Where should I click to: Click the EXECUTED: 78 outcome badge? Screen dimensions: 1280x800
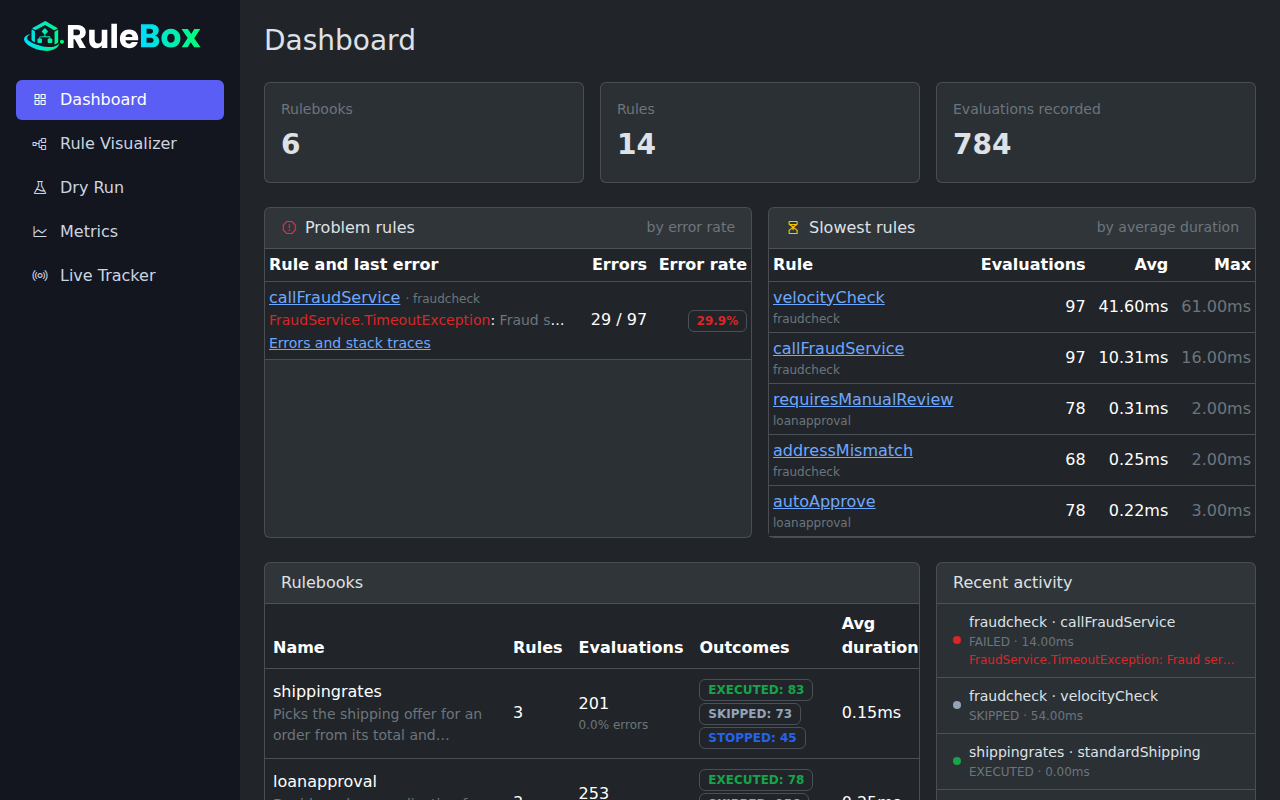tap(756, 780)
